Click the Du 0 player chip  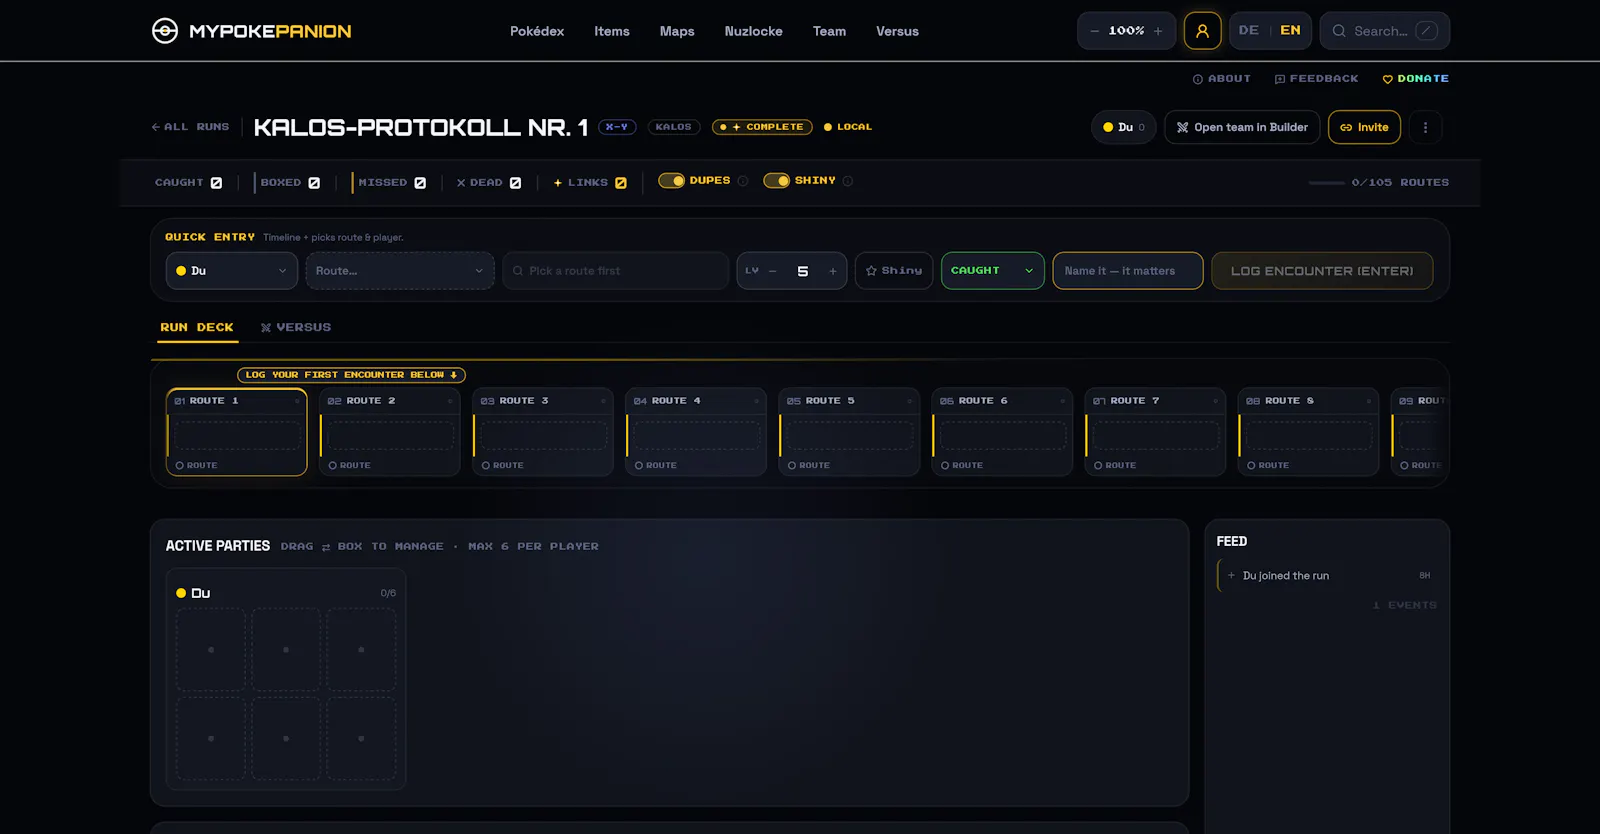(x=1124, y=127)
